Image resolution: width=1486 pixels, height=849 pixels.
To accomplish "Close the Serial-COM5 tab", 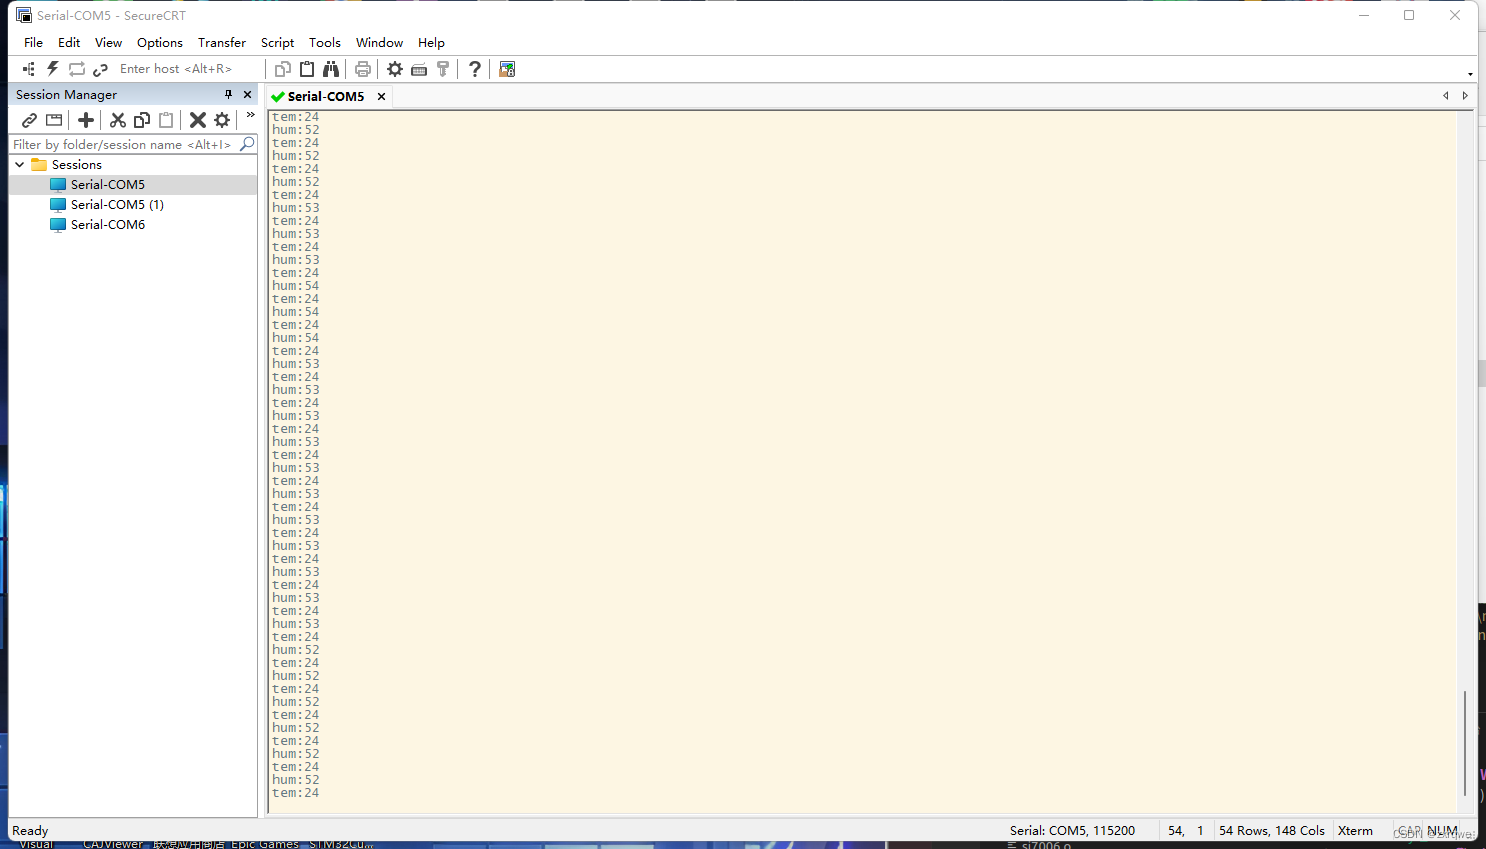I will (x=381, y=96).
